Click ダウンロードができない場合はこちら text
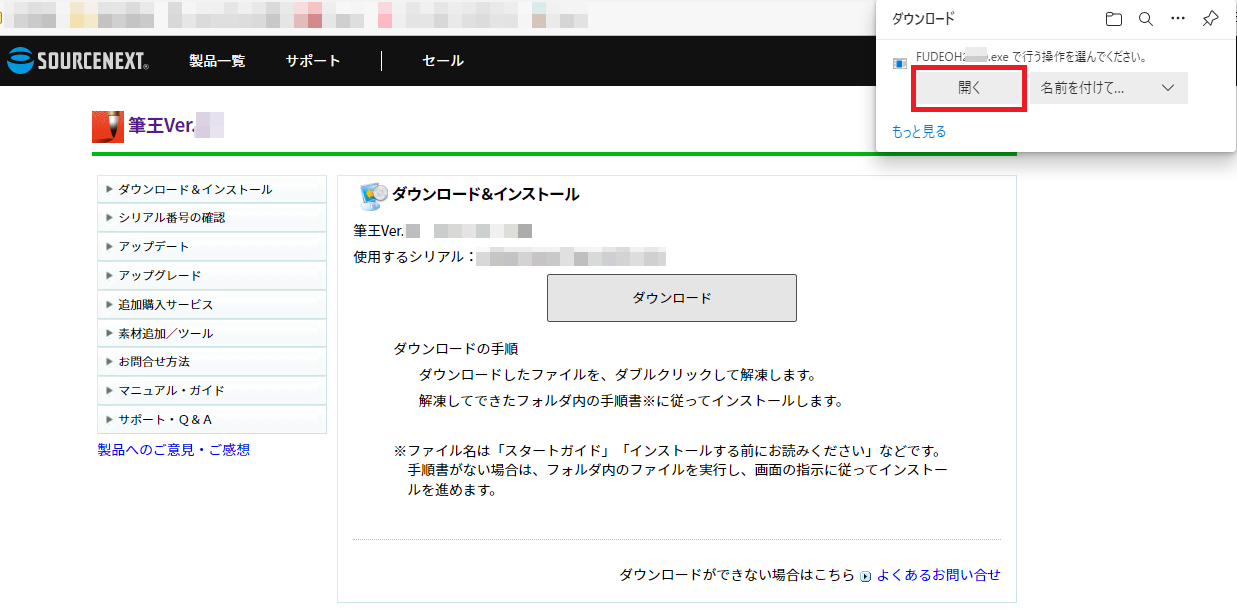Image resolution: width=1237 pixels, height=610 pixels. tap(737, 575)
